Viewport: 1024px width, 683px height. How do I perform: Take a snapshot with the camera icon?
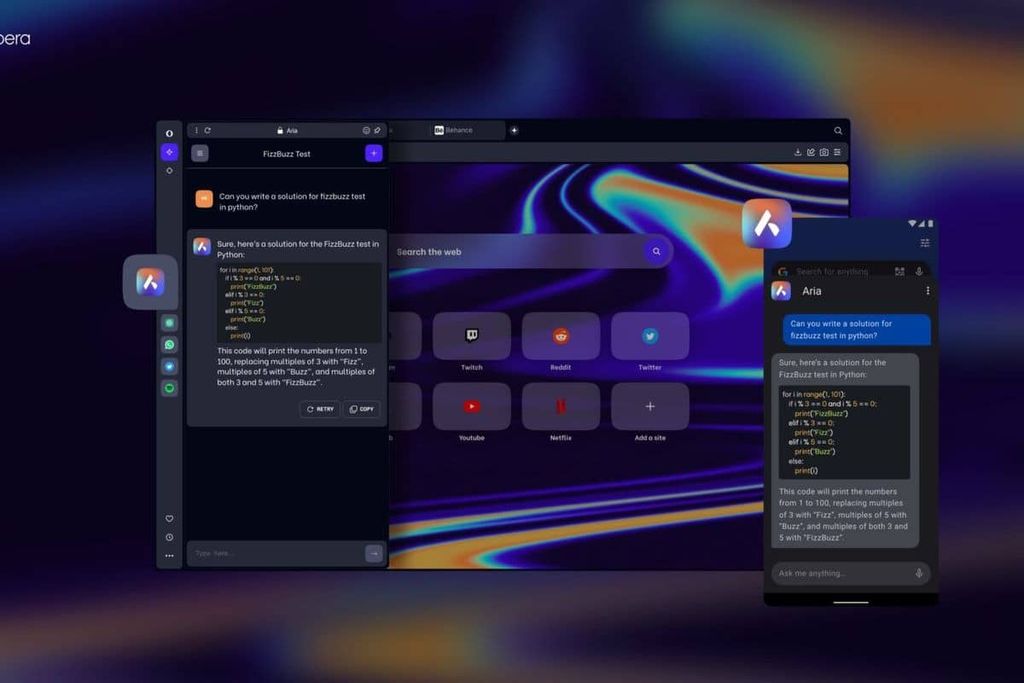[x=824, y=152]
